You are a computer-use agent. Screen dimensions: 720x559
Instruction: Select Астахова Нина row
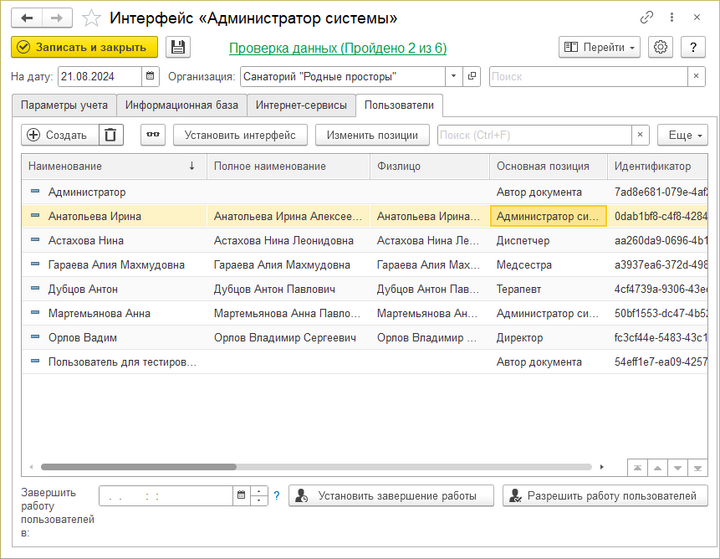point(86,240)
